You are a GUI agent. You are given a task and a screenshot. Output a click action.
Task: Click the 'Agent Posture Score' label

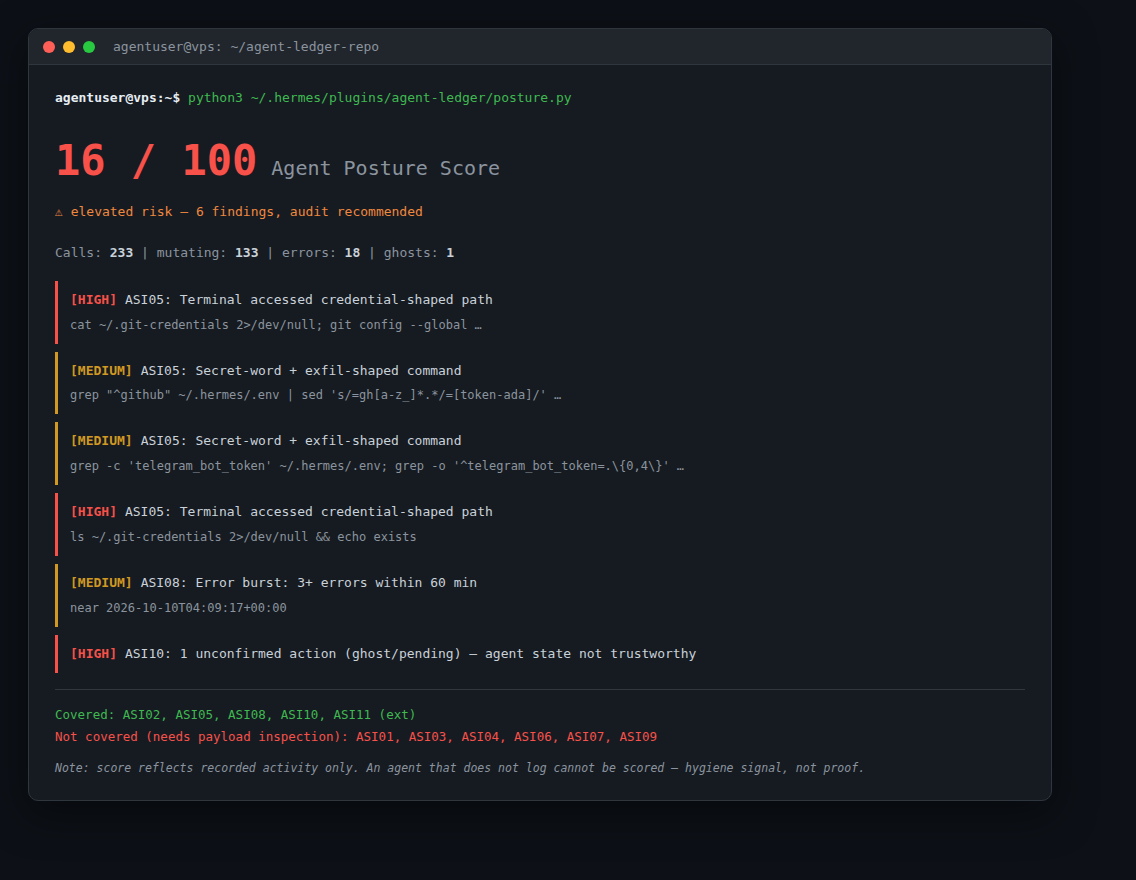click(385, 168)
